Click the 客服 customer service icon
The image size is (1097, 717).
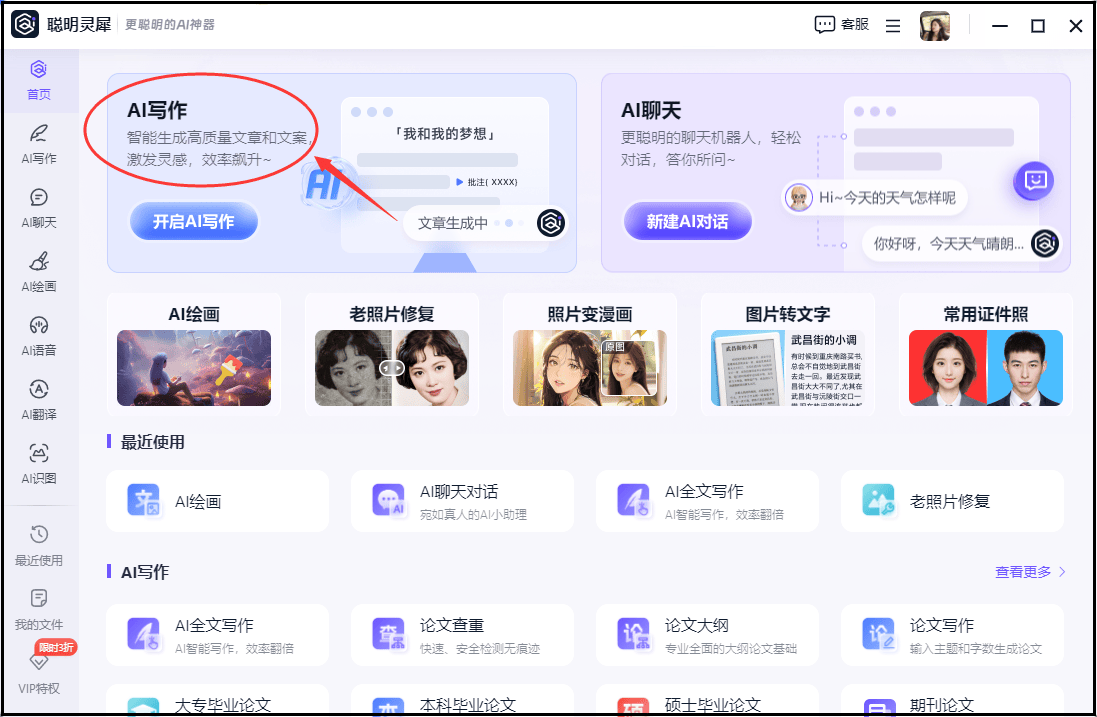click(x=826, y=25)
